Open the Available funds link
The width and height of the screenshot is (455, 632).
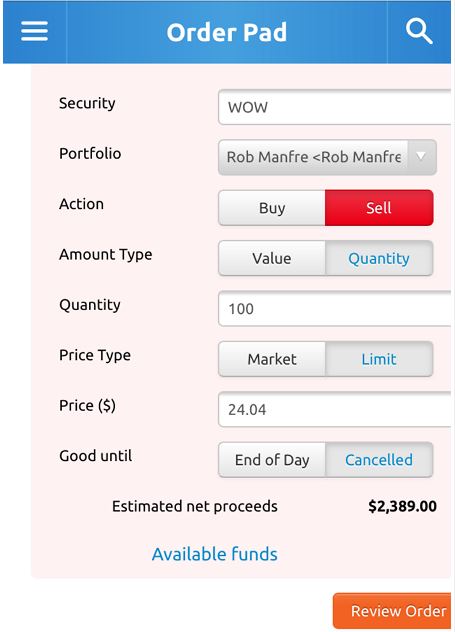click(x=214, y=554)
